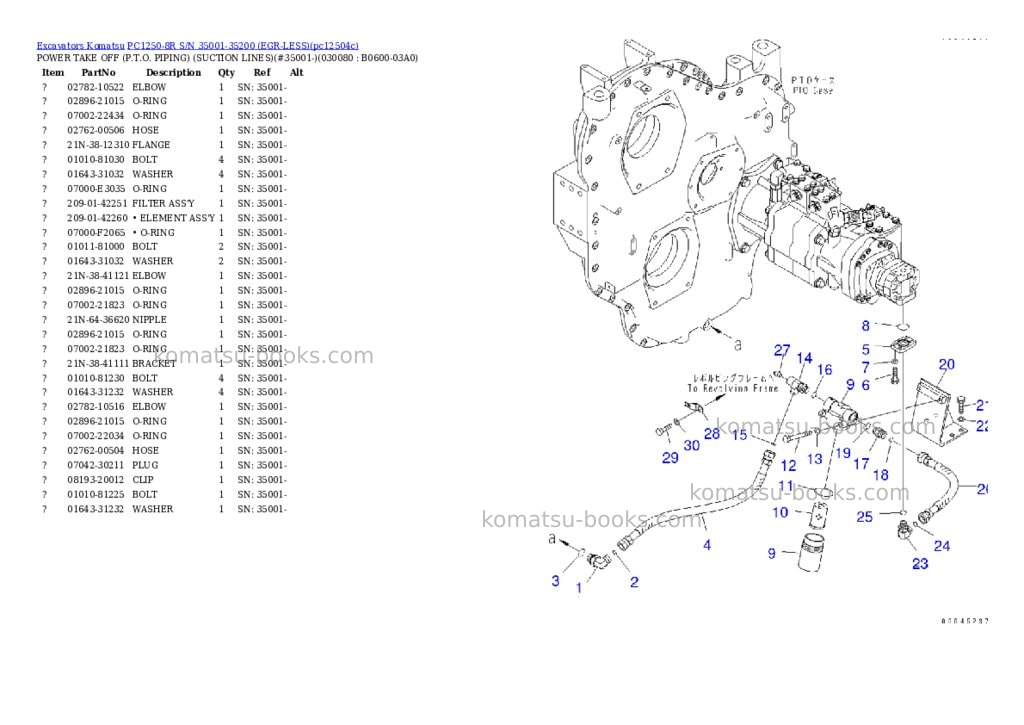Click callout number 20 in diagram

click(x=946, y=364)
